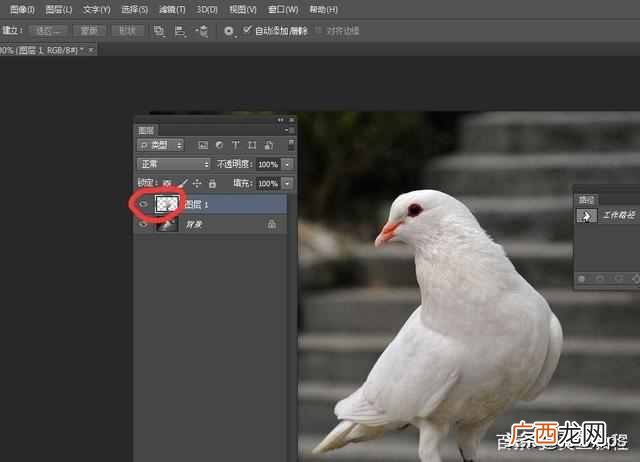Open the 选择(S) menu
The height and width of the screenshot is (462, 640).
(x=135, y=9)
